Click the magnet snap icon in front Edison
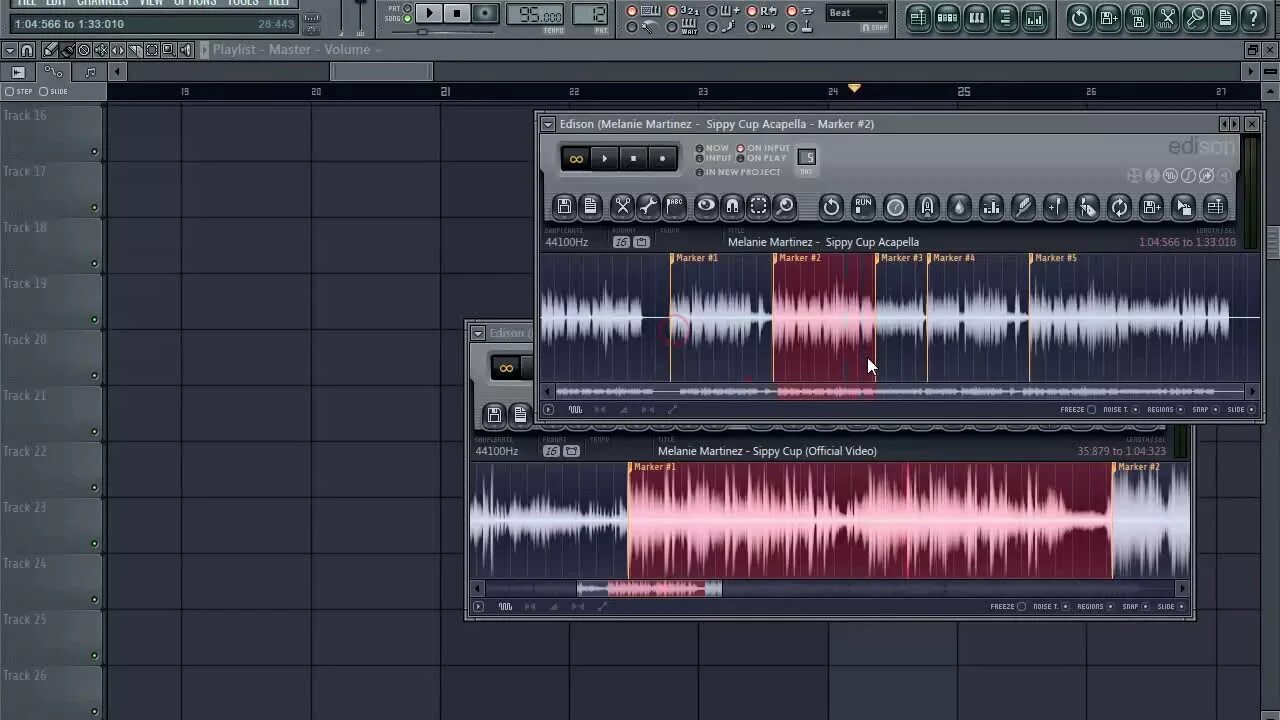Image resolution: width=1280 pixels, height=720 pixels. coord(732,207)
